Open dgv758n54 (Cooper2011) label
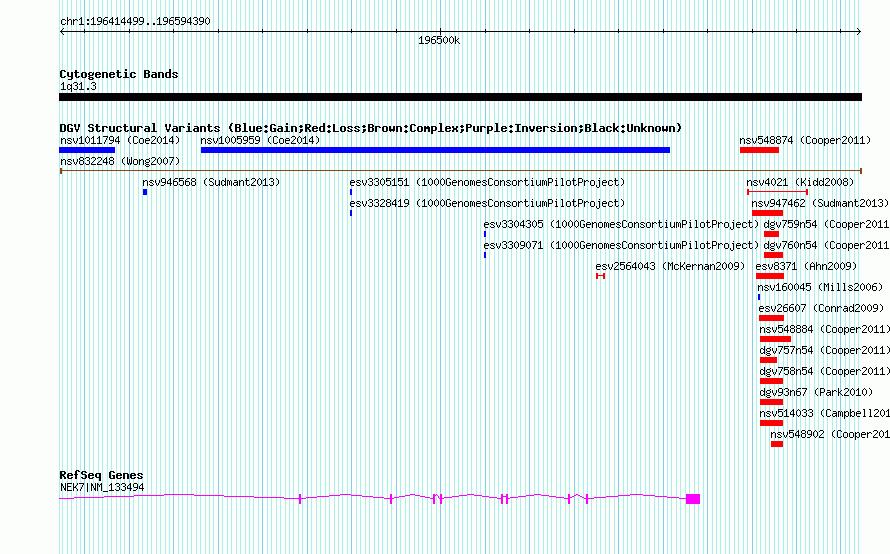 click(825, 371)
